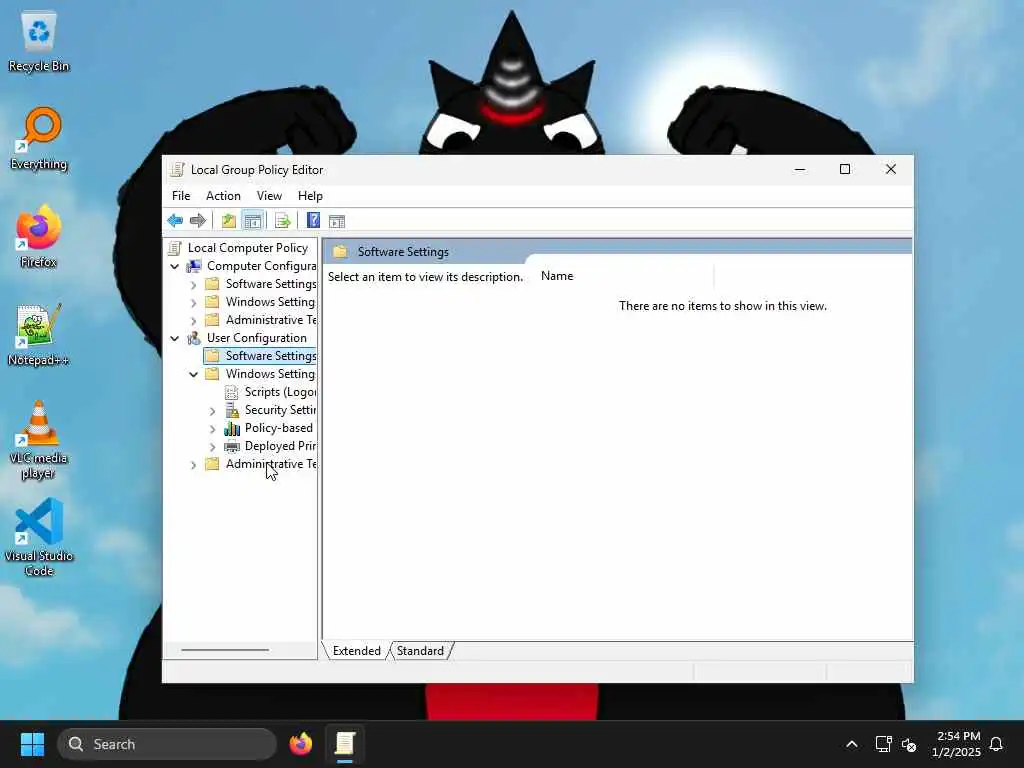Show hidden system tray icons
Viewport: 1024px width, 768px height.
click(x=852, y=744)
